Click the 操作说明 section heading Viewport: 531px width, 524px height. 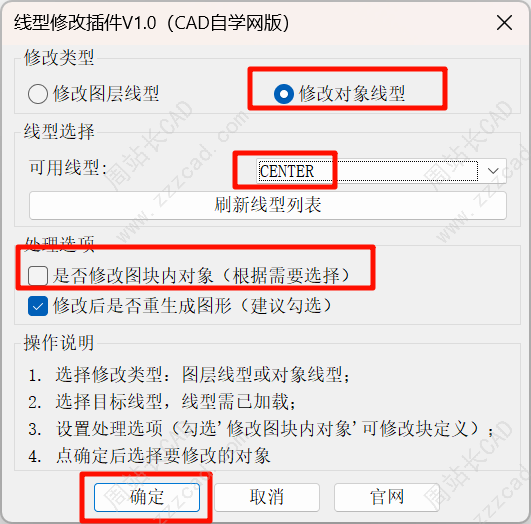pyautogui.click(x=59, y=343)
